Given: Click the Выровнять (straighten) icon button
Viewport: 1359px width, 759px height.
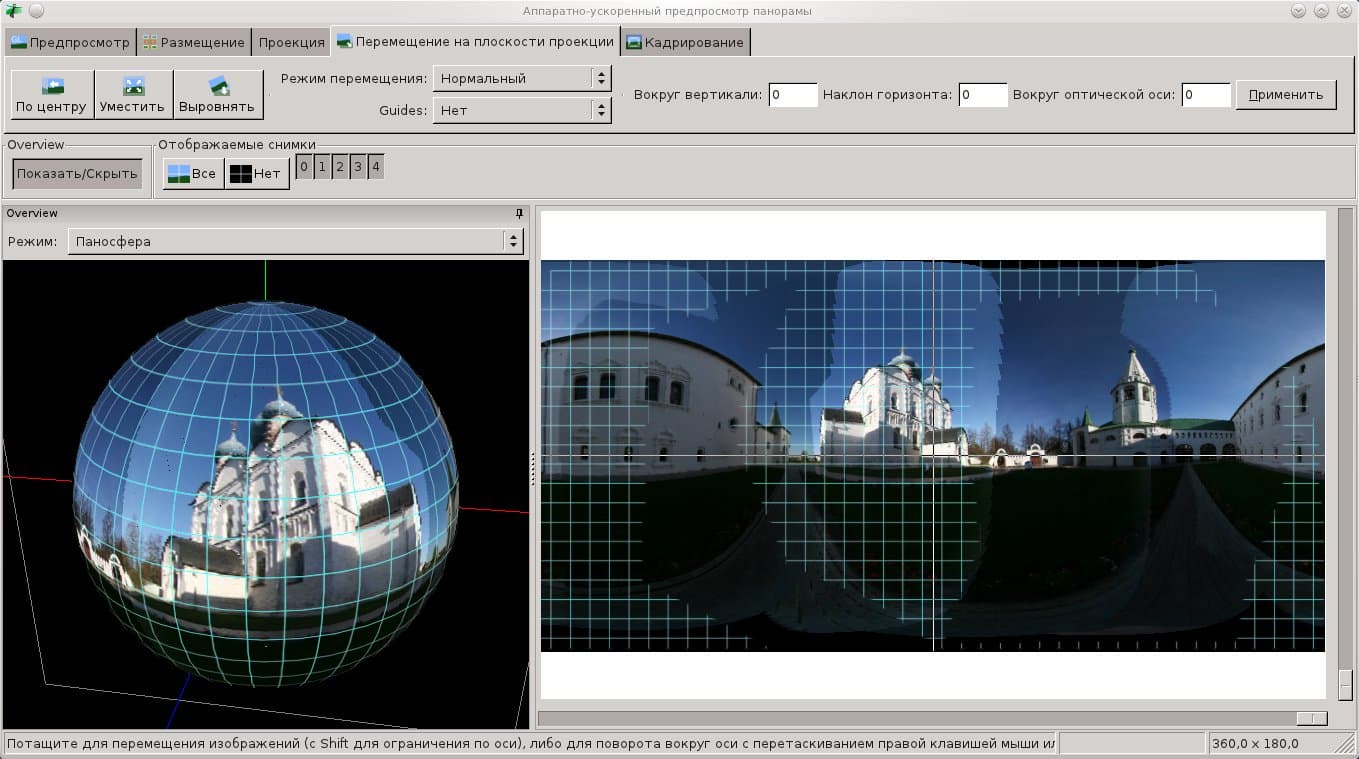Looking at the screenshot, I should tap(217, 95).
